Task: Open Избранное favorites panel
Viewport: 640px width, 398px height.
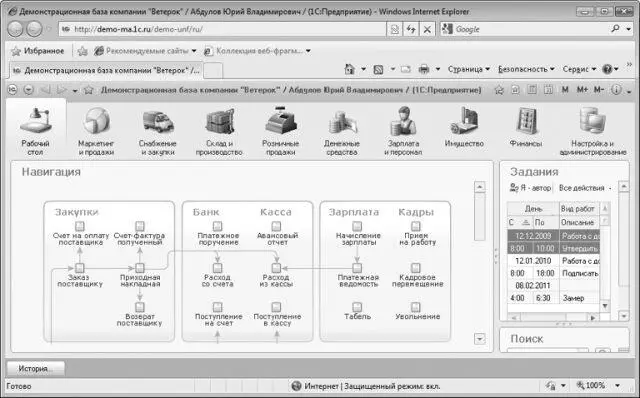Action: (x=38, y=51)
